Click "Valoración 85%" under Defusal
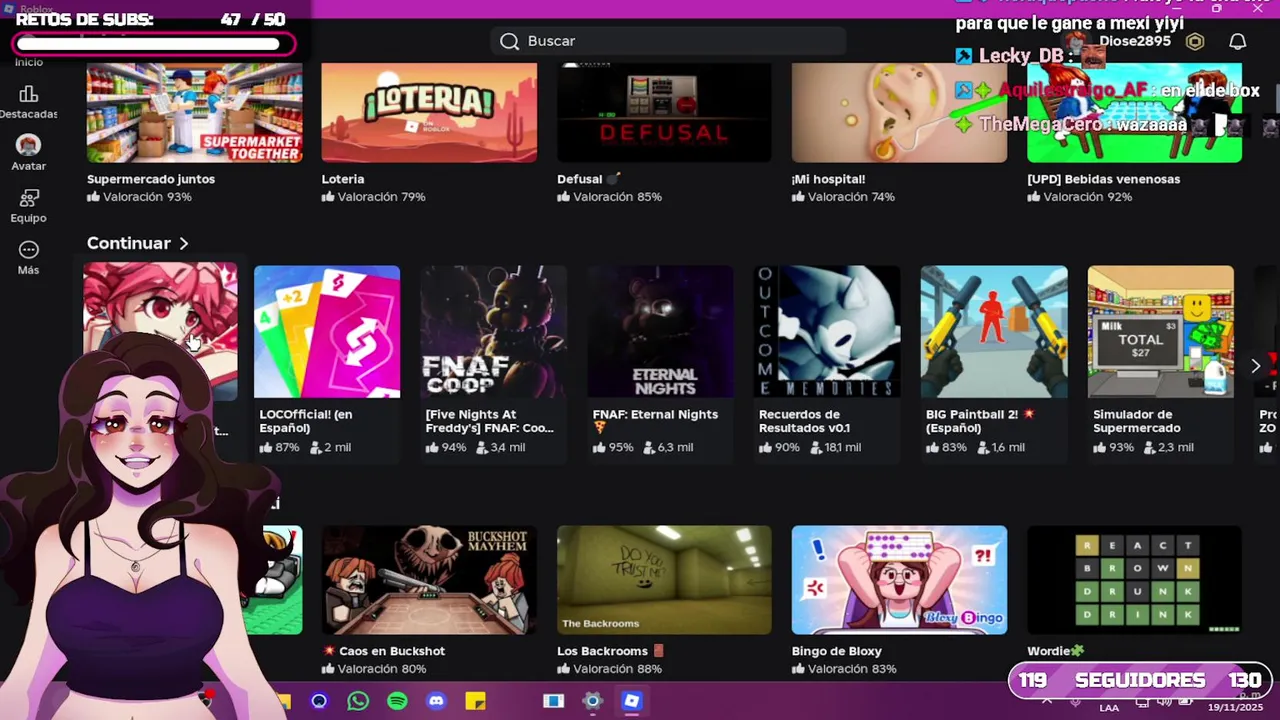1280x720 pixels. [609, 197]
